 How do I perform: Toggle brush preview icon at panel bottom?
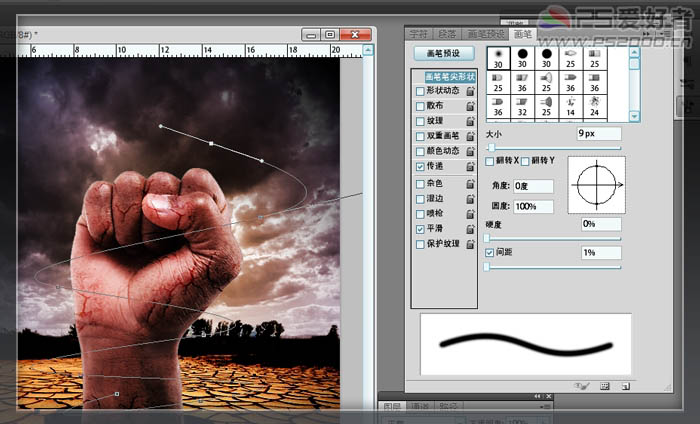pos(582,385)
